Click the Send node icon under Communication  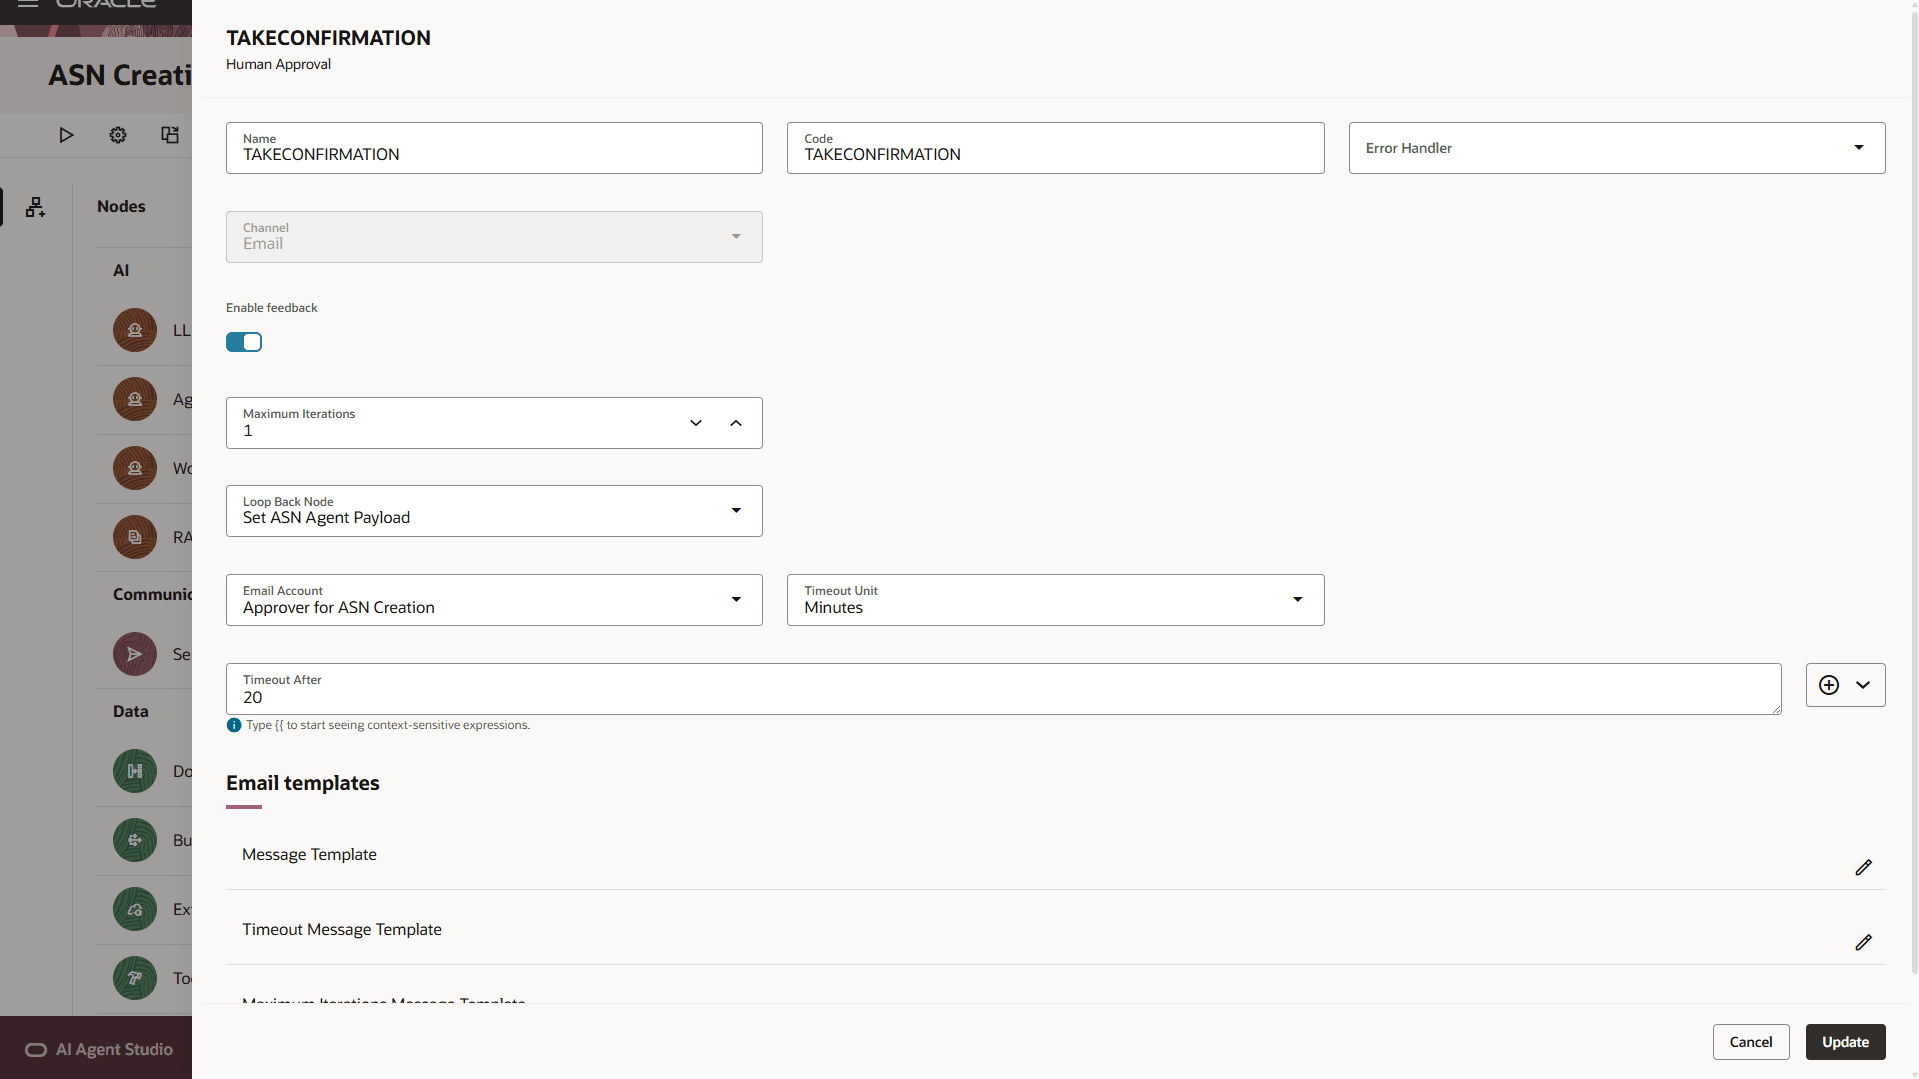pyautogui.click(x=134, y=654)
